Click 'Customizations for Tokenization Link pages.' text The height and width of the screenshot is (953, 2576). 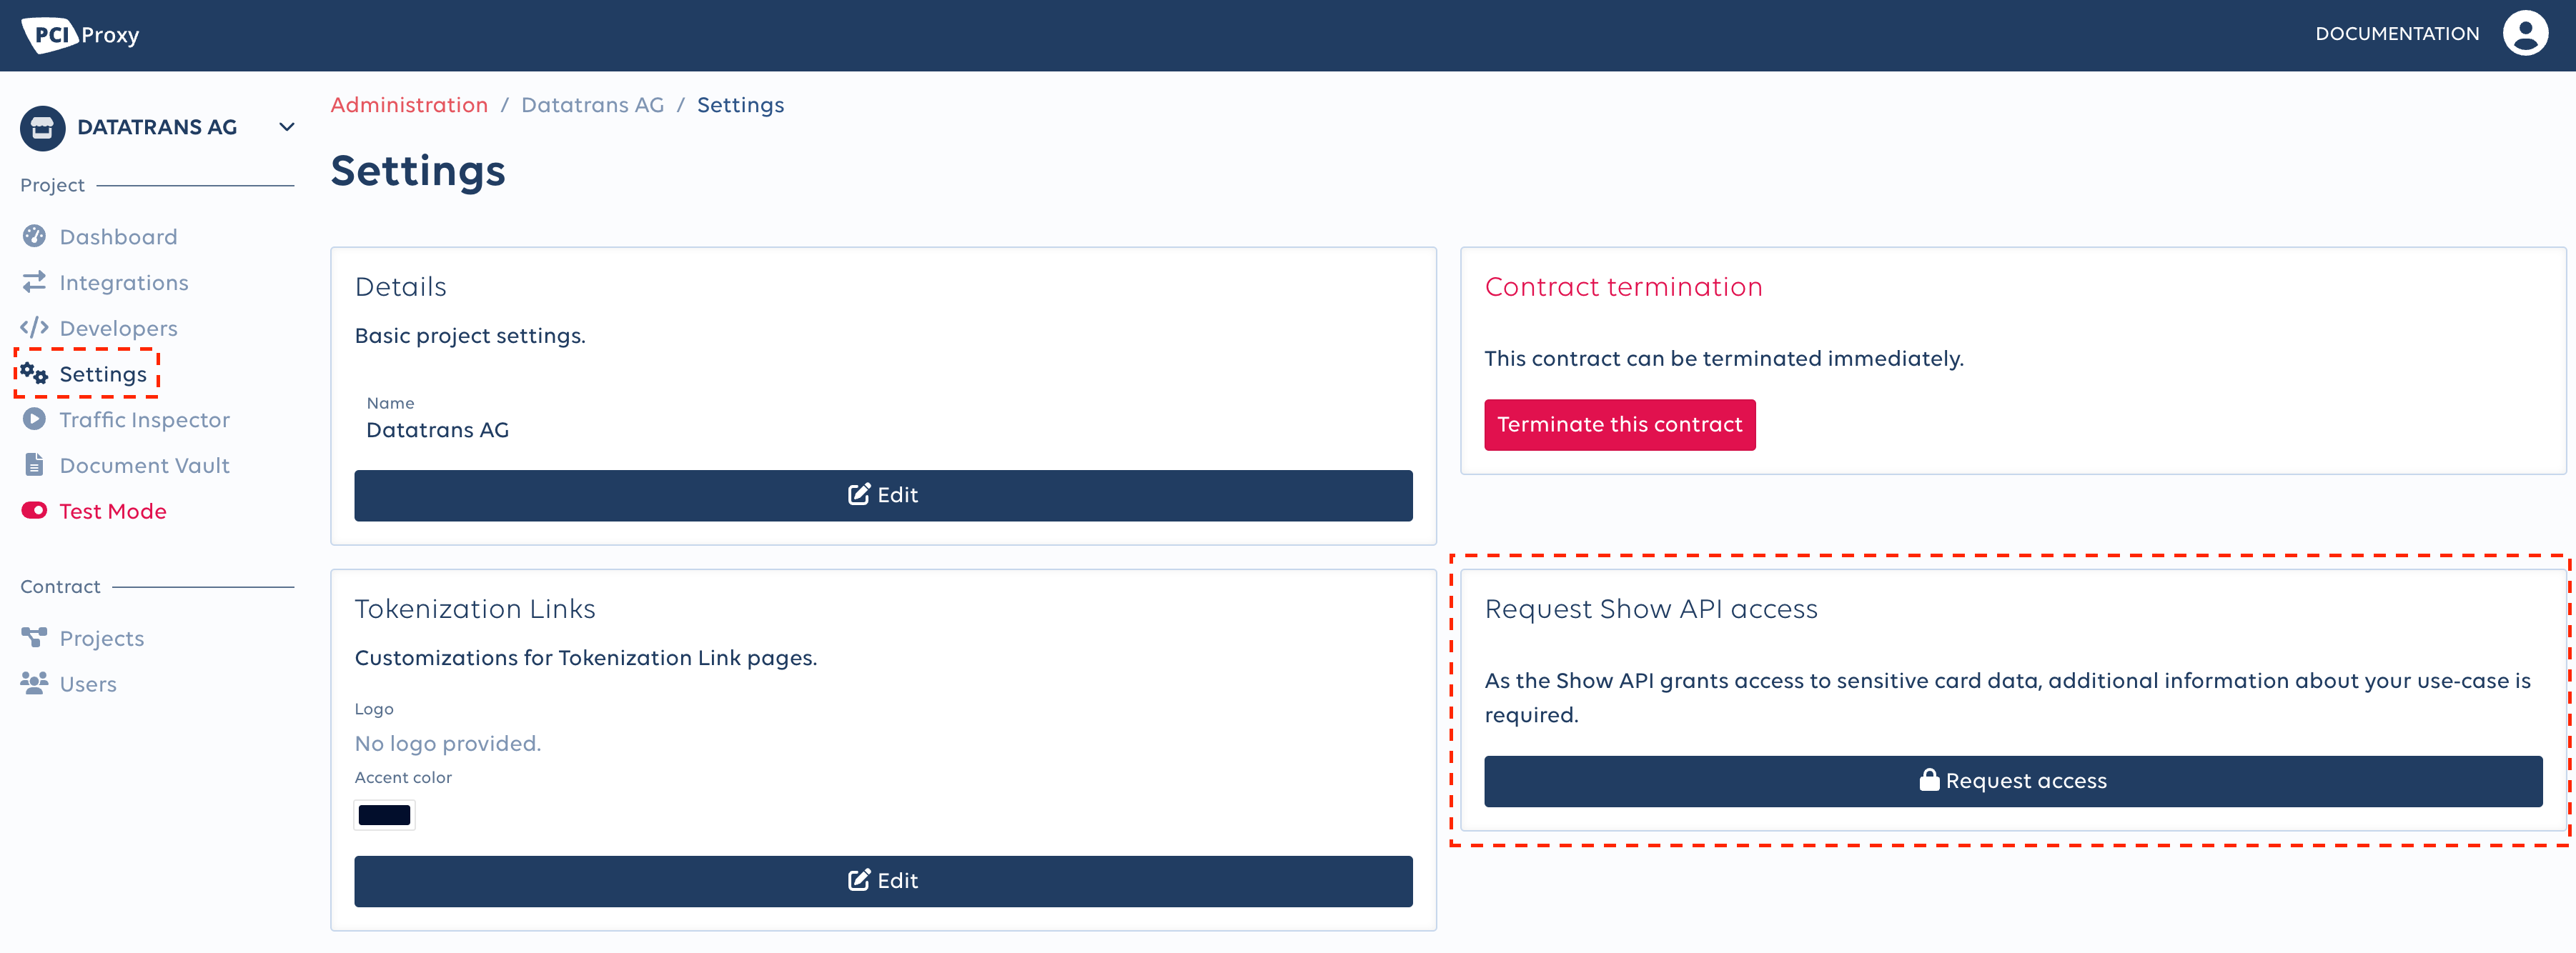pos(585,658)
